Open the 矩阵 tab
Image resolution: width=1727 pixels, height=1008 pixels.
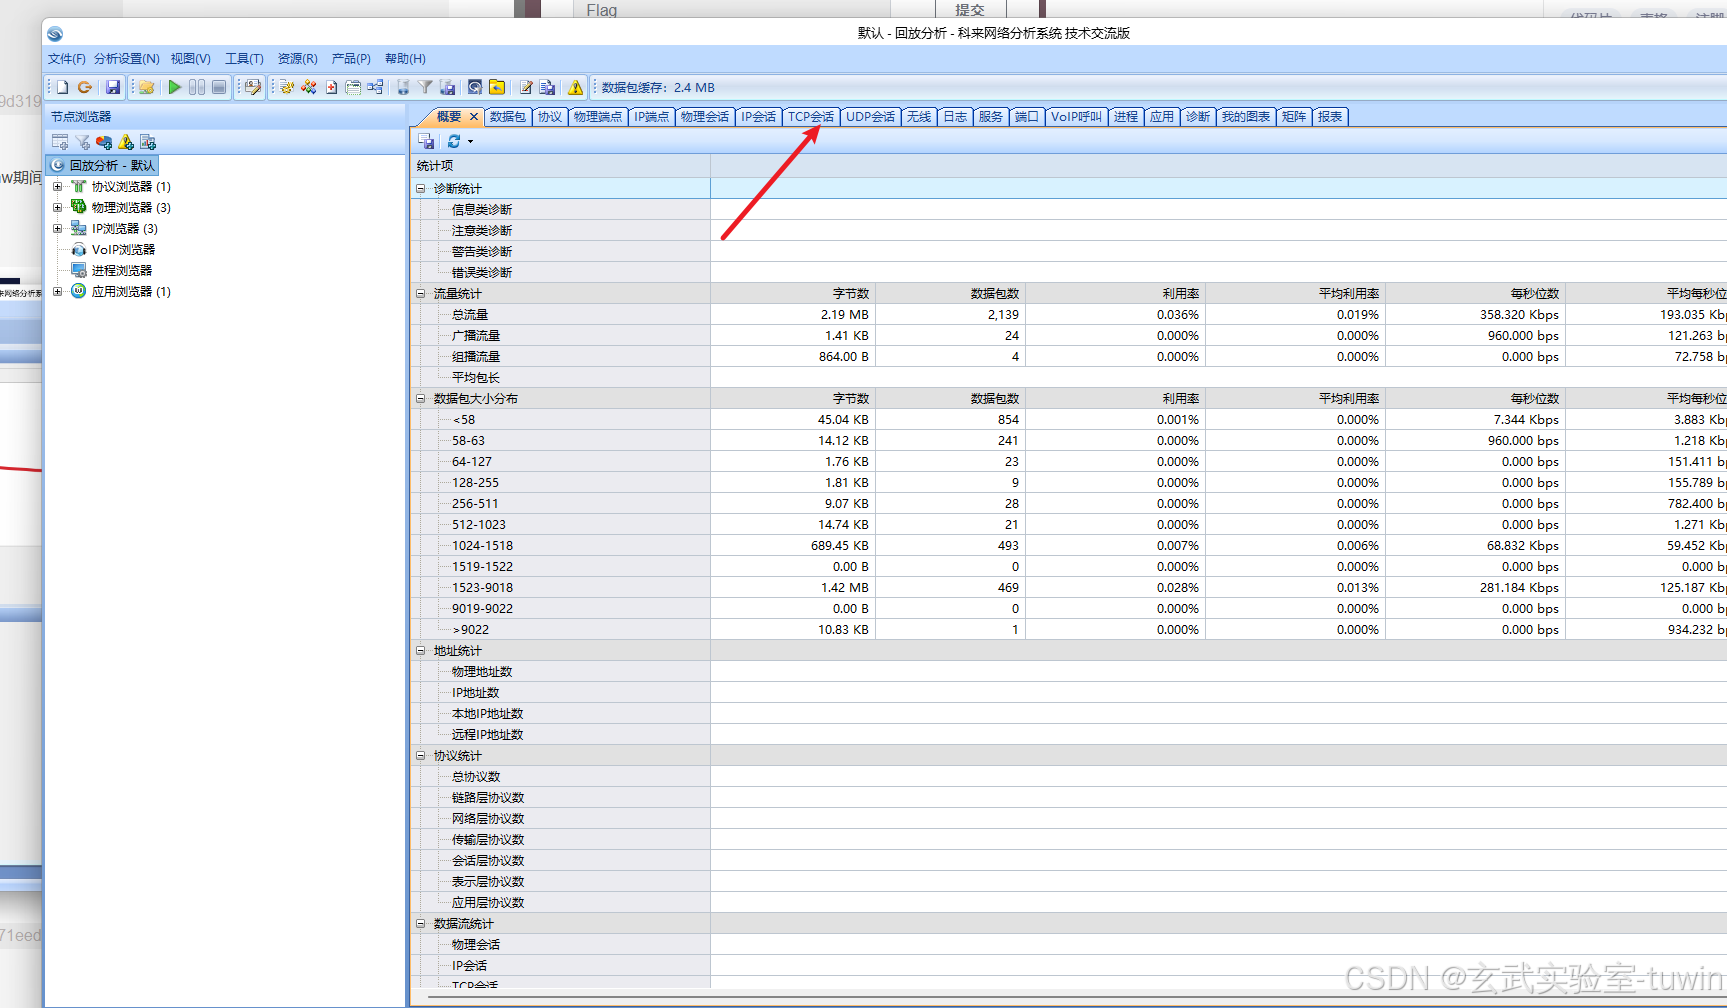(x=1294, y=117)
